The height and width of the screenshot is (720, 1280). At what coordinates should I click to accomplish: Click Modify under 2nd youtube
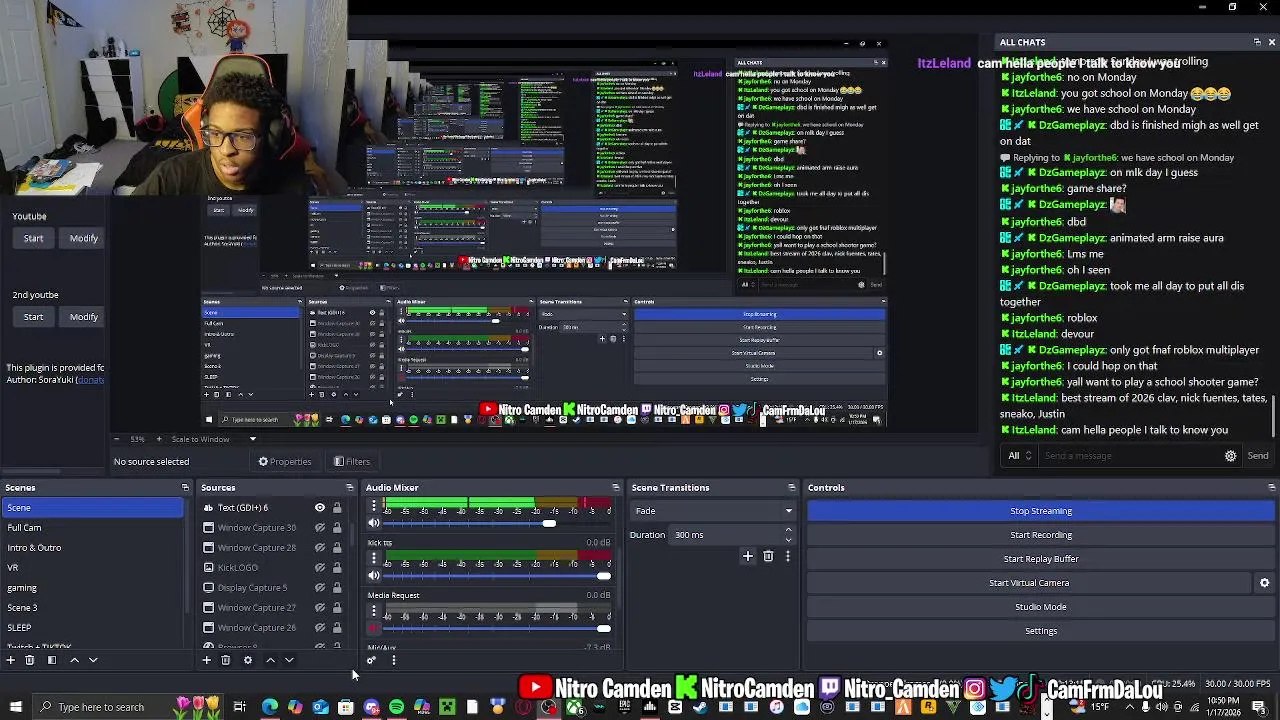pyautogui.click(x=84, y=317)
